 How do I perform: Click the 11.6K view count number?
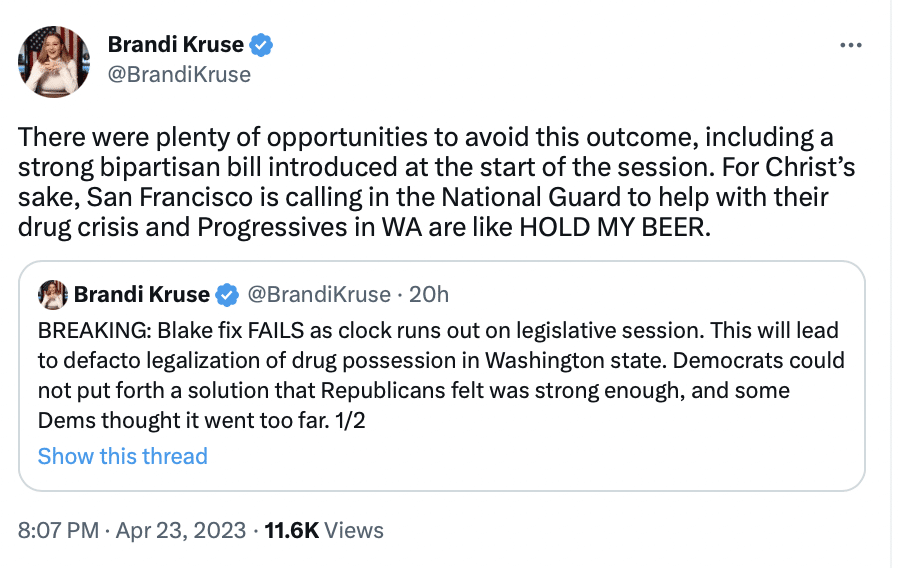point(292,530)
